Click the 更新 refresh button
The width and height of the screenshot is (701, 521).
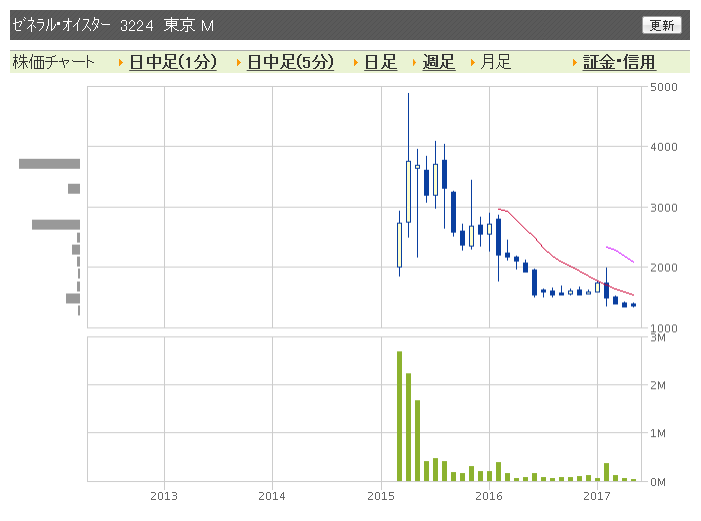pos(662,25)
